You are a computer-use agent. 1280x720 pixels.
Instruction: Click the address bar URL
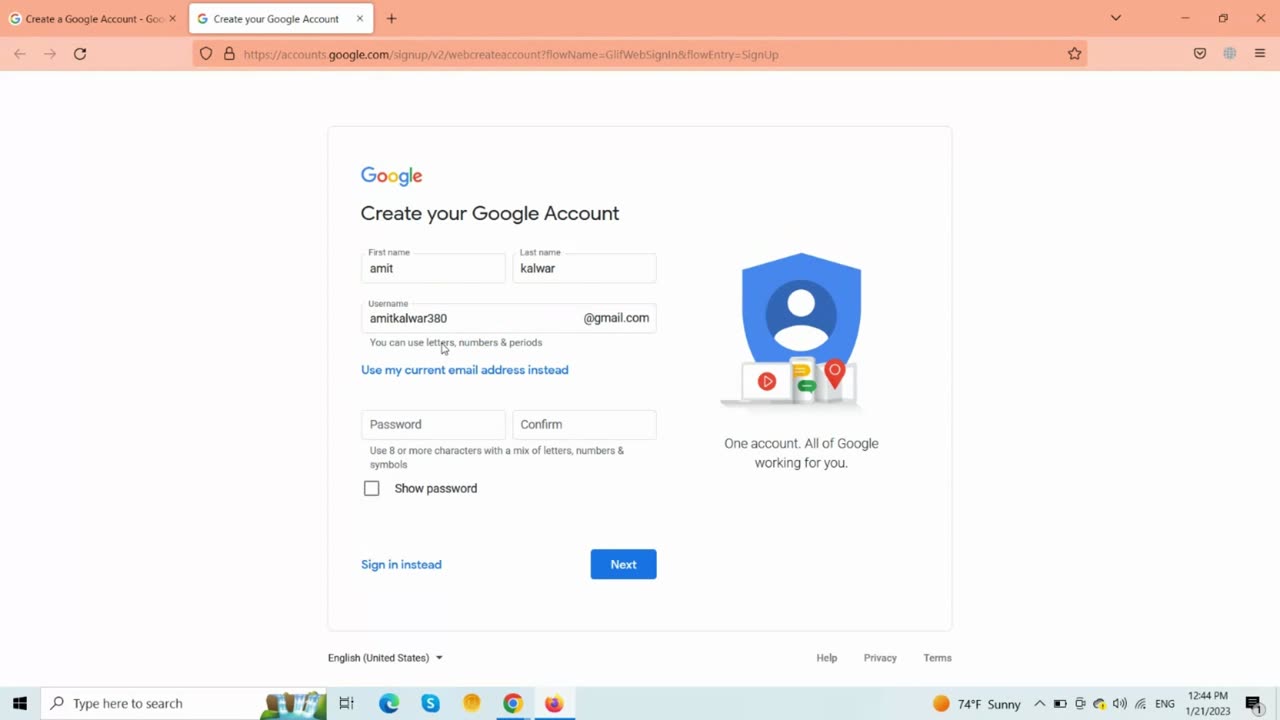point(510,54)
